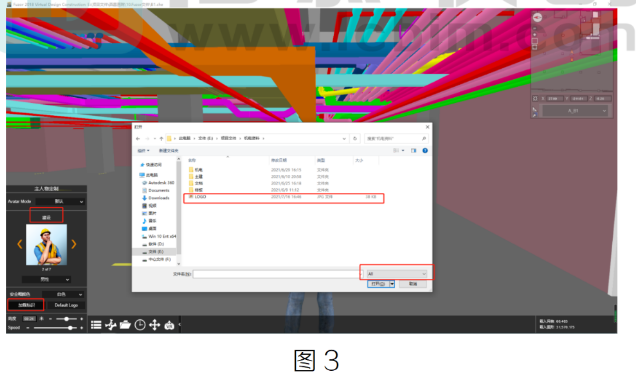Click the split arrow beside Open button
This screenshot has height=384, width=636.
click(x=392, y=284)
